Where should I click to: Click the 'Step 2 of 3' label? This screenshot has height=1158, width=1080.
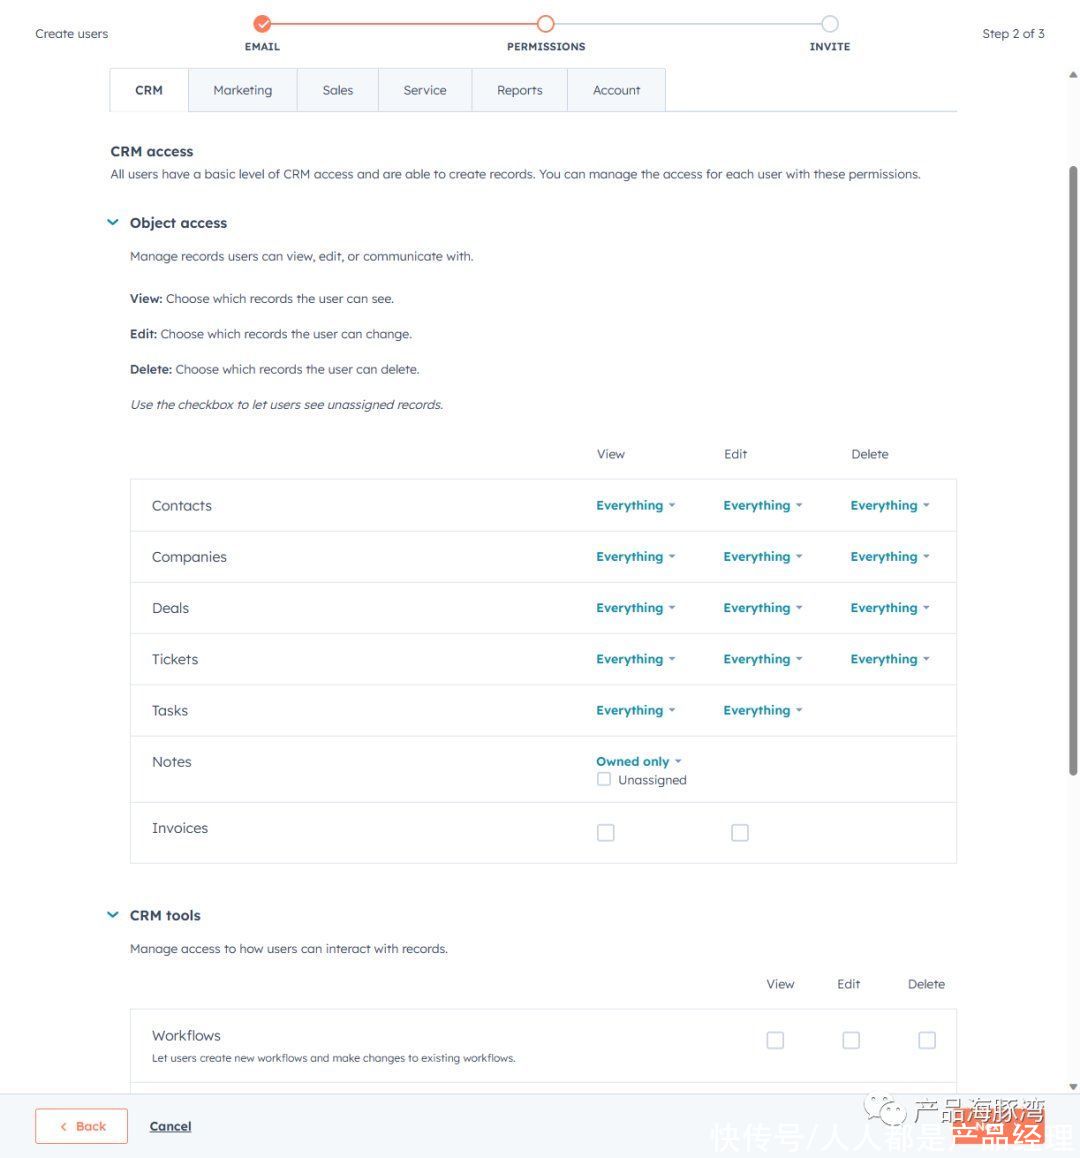coord(1013,33)
